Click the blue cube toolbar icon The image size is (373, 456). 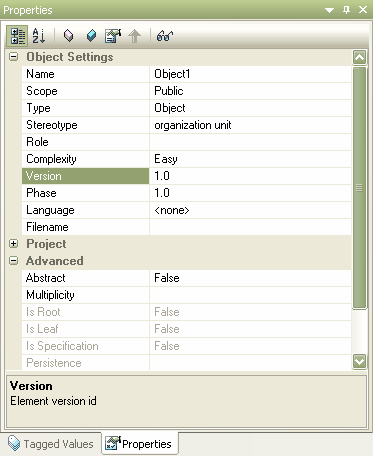point(91,36)
